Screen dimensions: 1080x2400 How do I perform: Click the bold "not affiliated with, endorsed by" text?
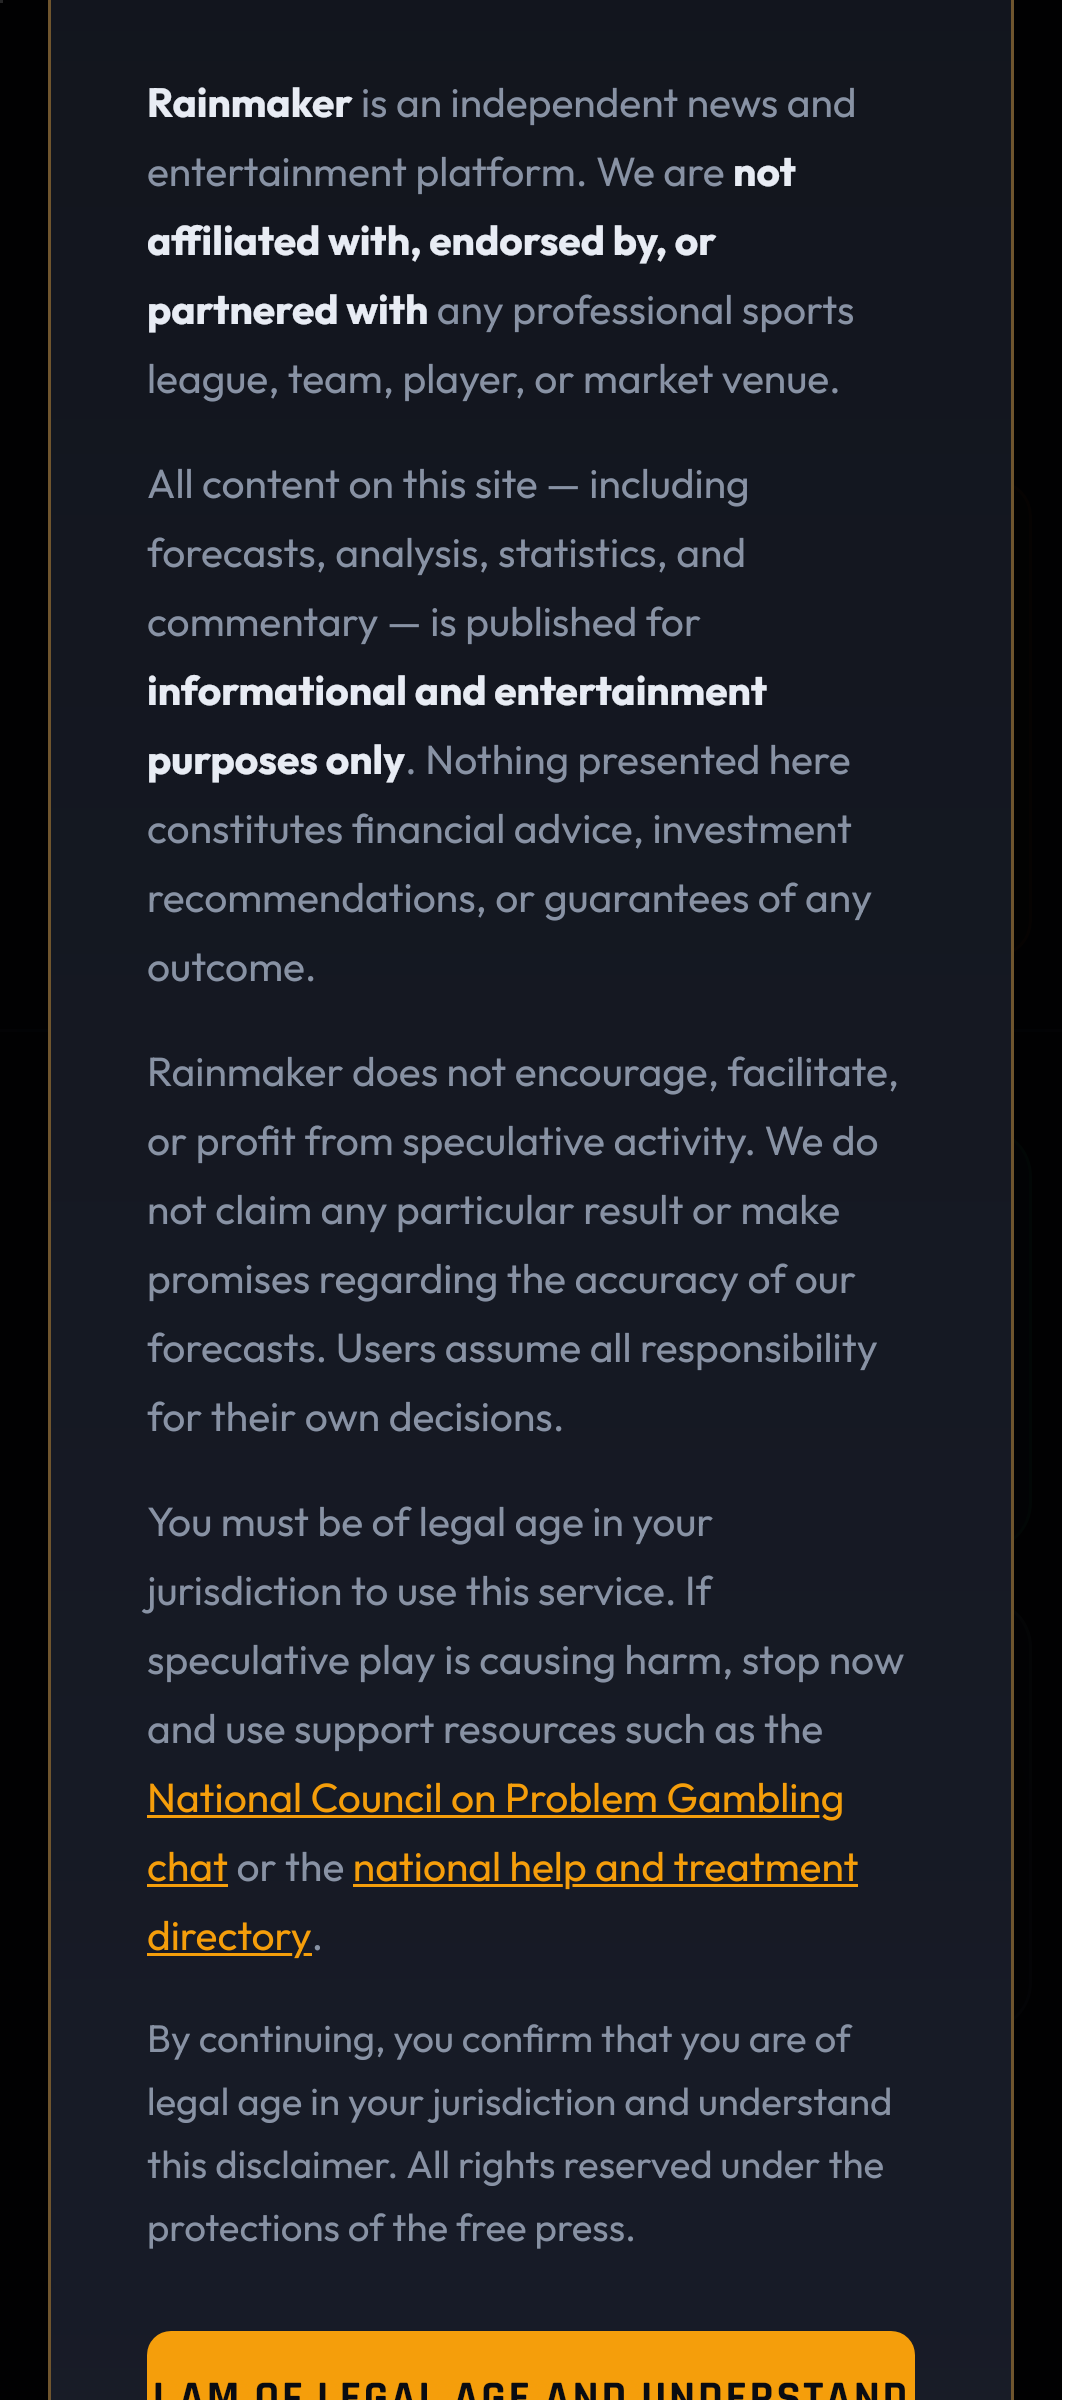pos(430,242)
